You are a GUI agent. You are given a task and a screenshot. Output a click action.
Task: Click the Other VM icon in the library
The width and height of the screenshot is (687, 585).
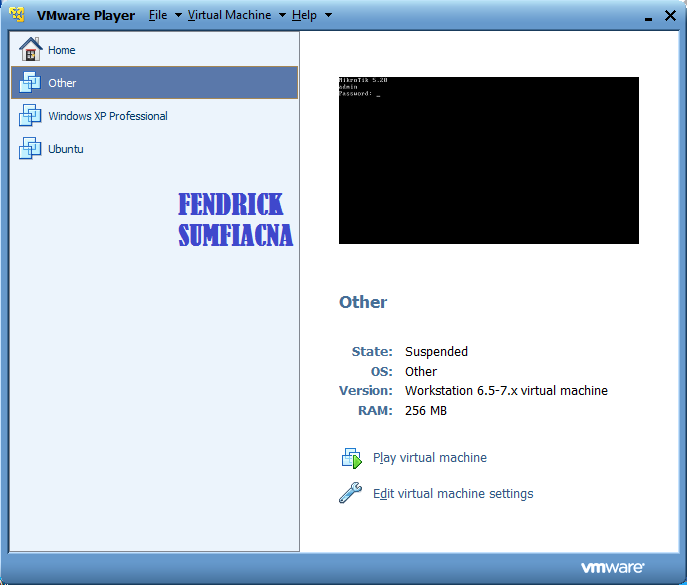point(30,83)
